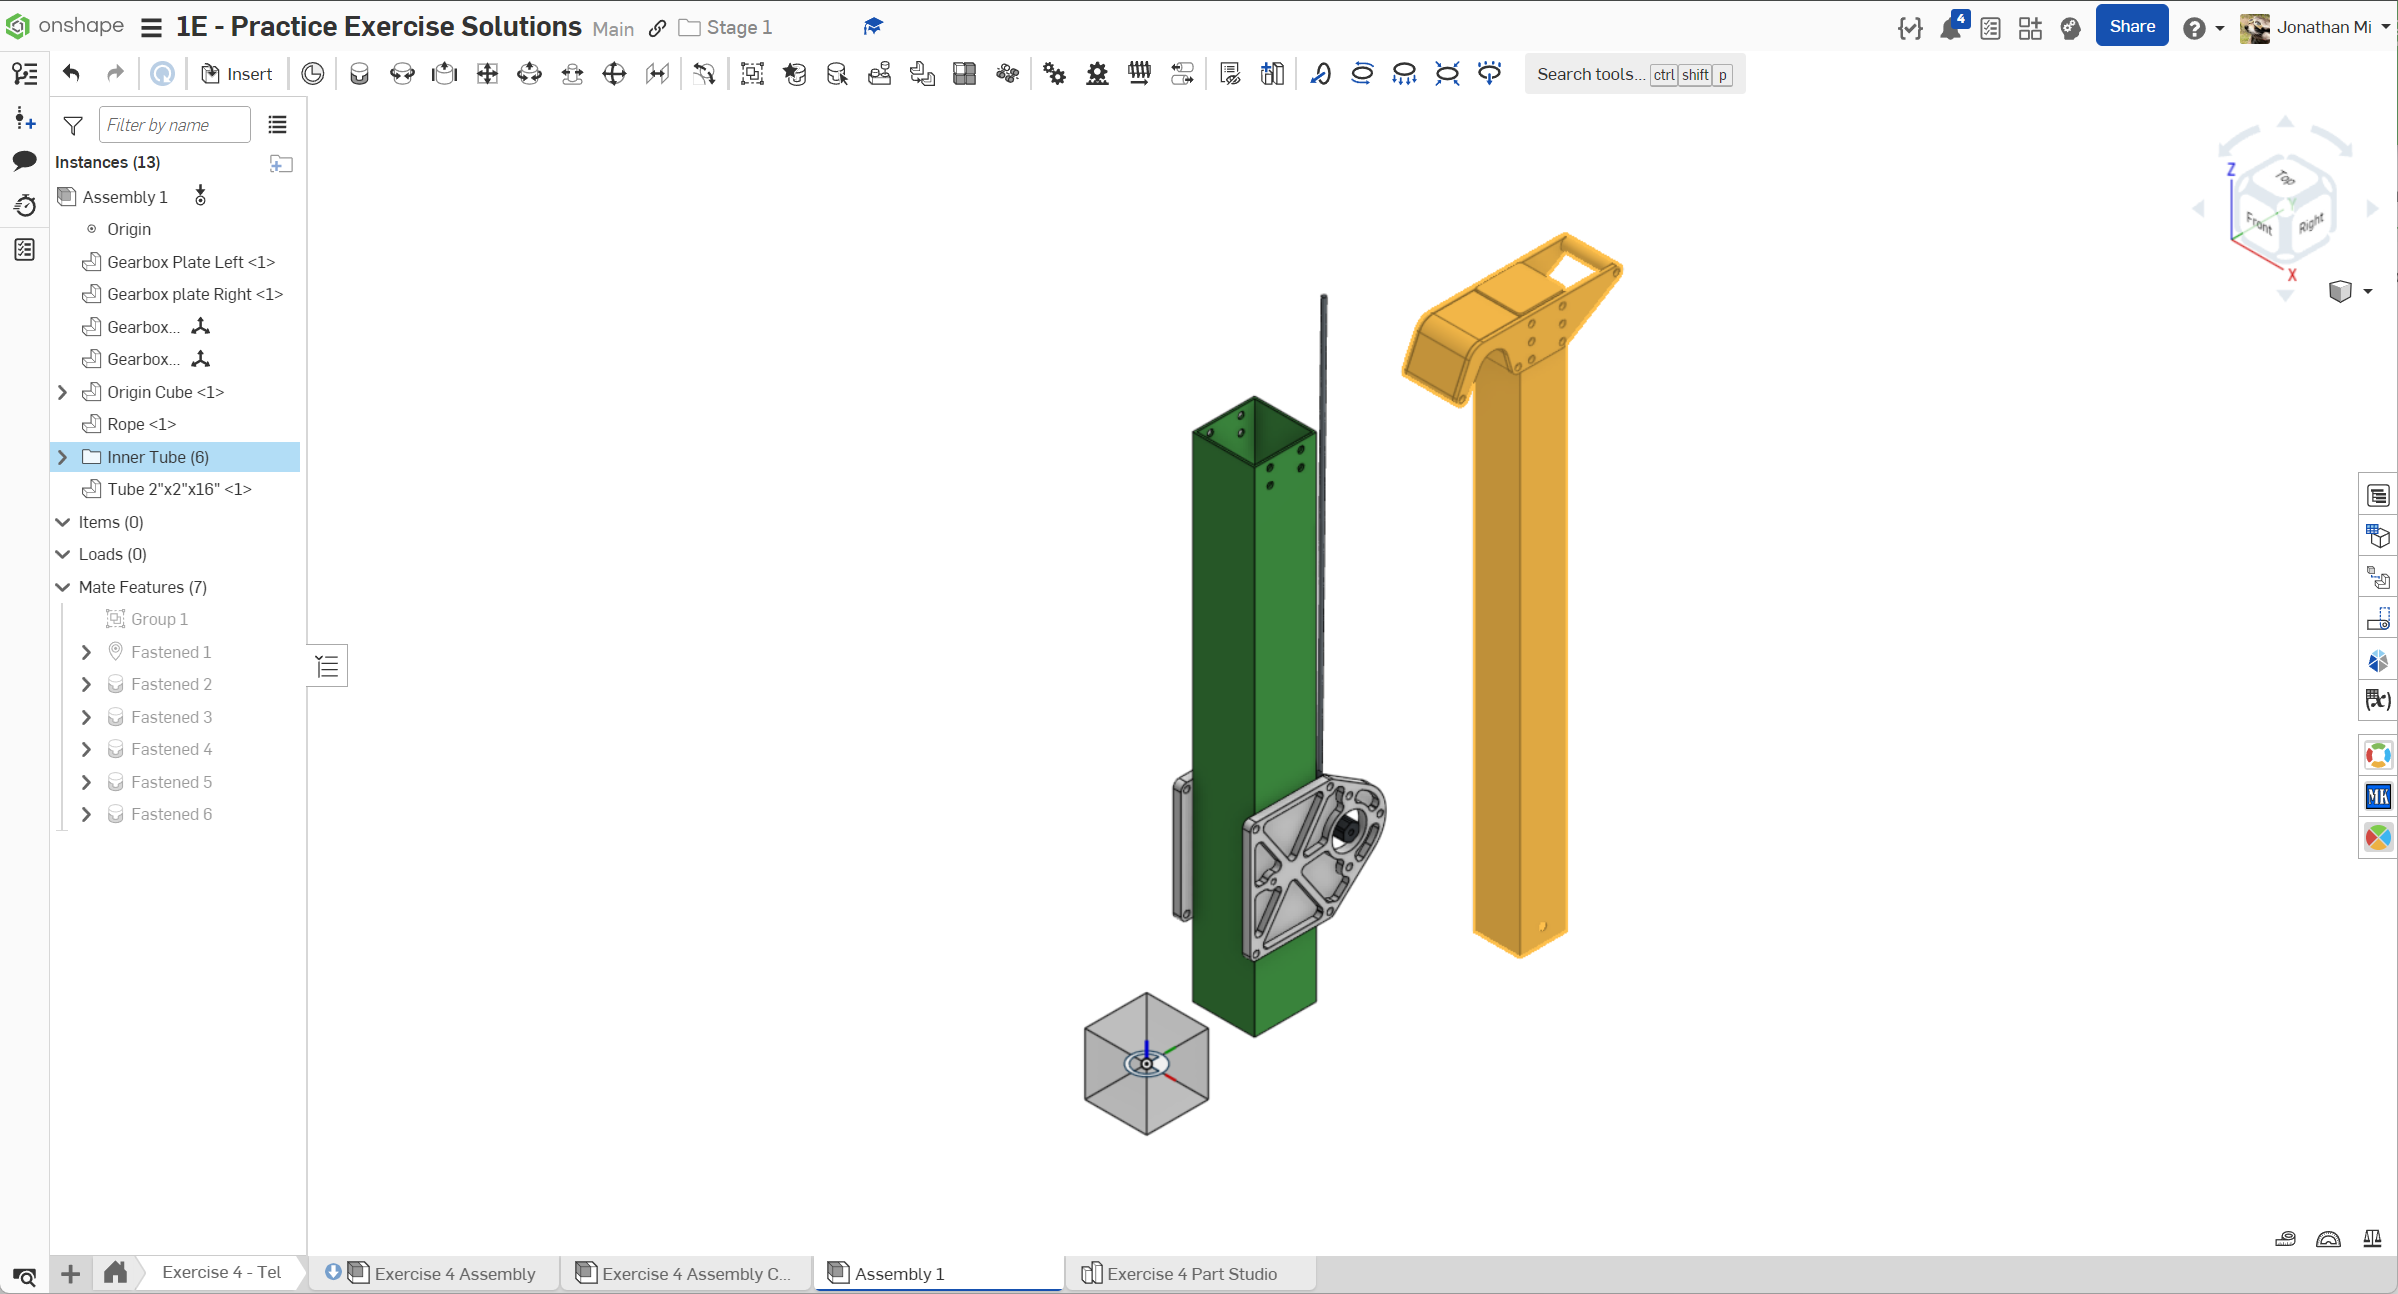Collapse the Mate Features section
The width and height of the screenshot is (2398, 1294).
63,587
